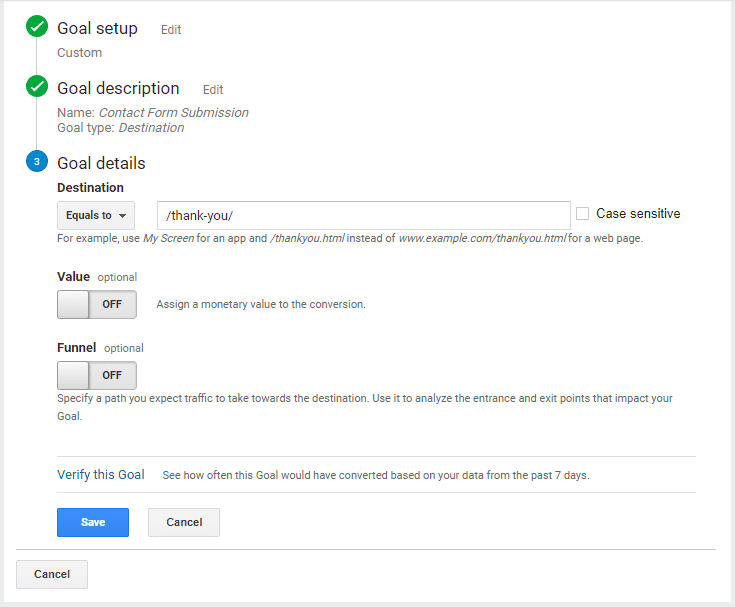Viewport: 735px width, 607px height.
Task: Click the Custom label under Goal setup
Action: coord(80,53)
